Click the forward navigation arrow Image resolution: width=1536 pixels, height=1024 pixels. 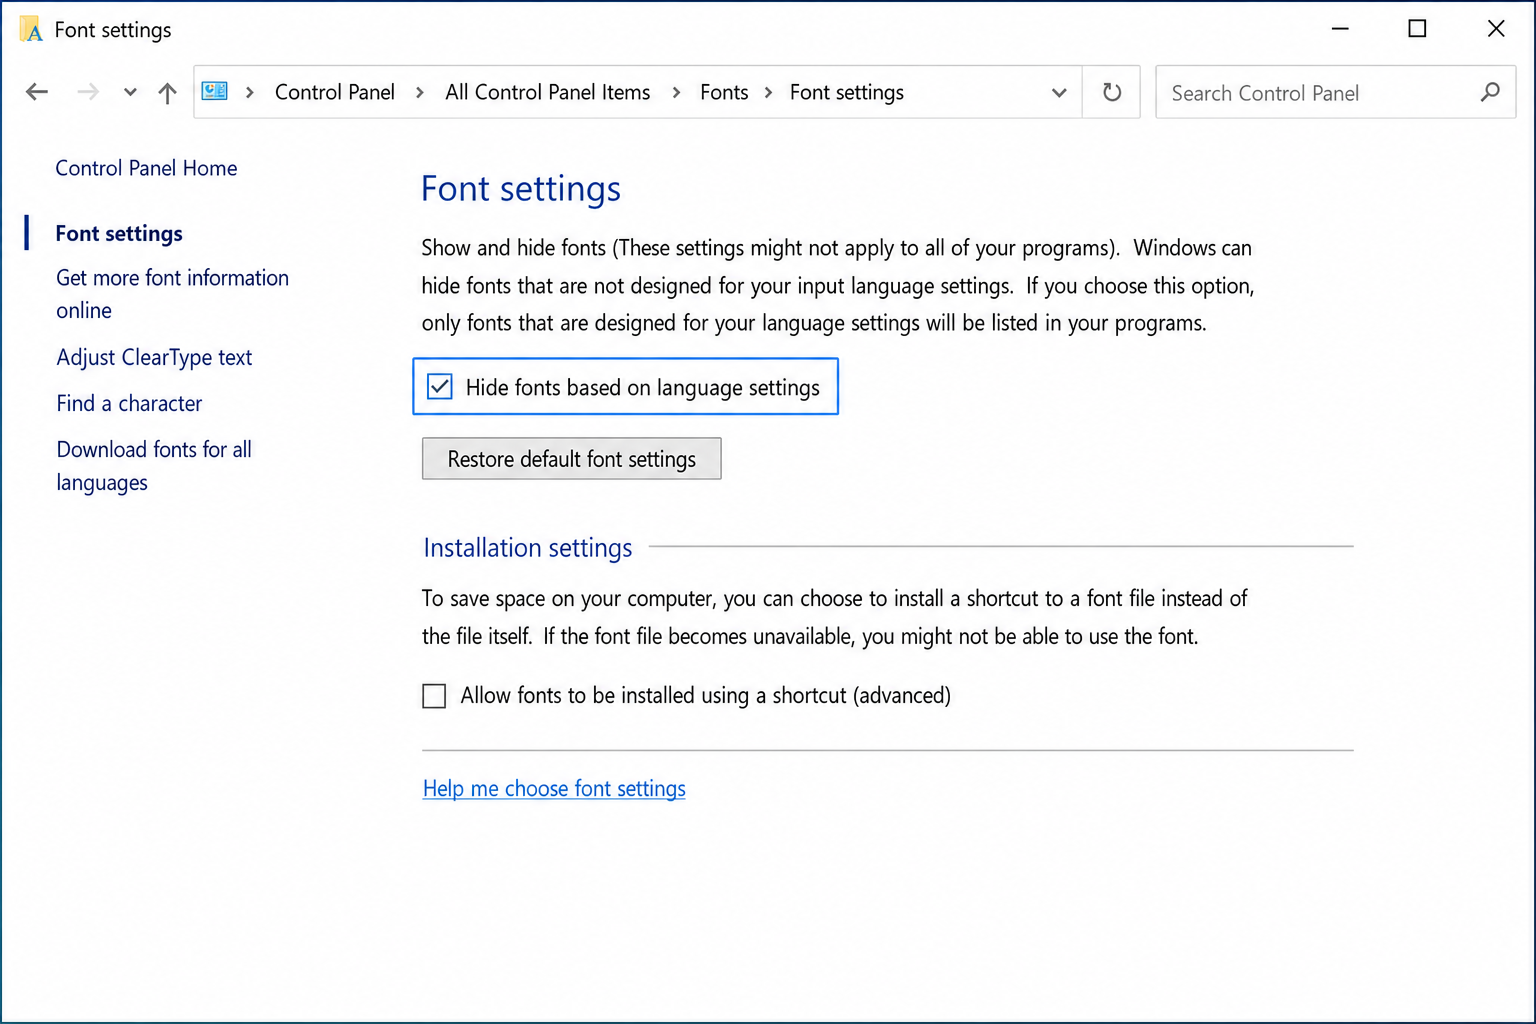click(x=88, y=92)
